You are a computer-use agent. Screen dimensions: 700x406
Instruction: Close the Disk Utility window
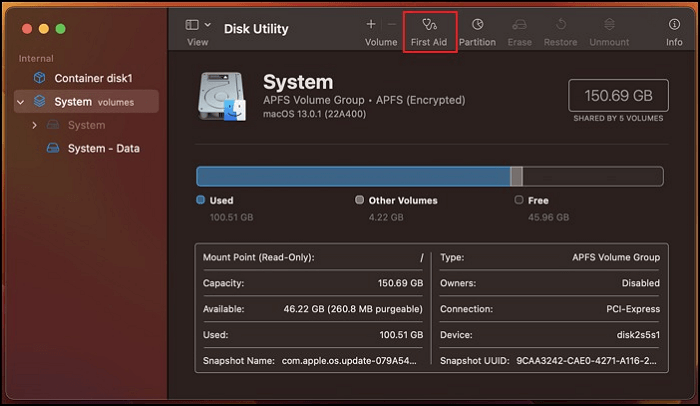[27, 29]
